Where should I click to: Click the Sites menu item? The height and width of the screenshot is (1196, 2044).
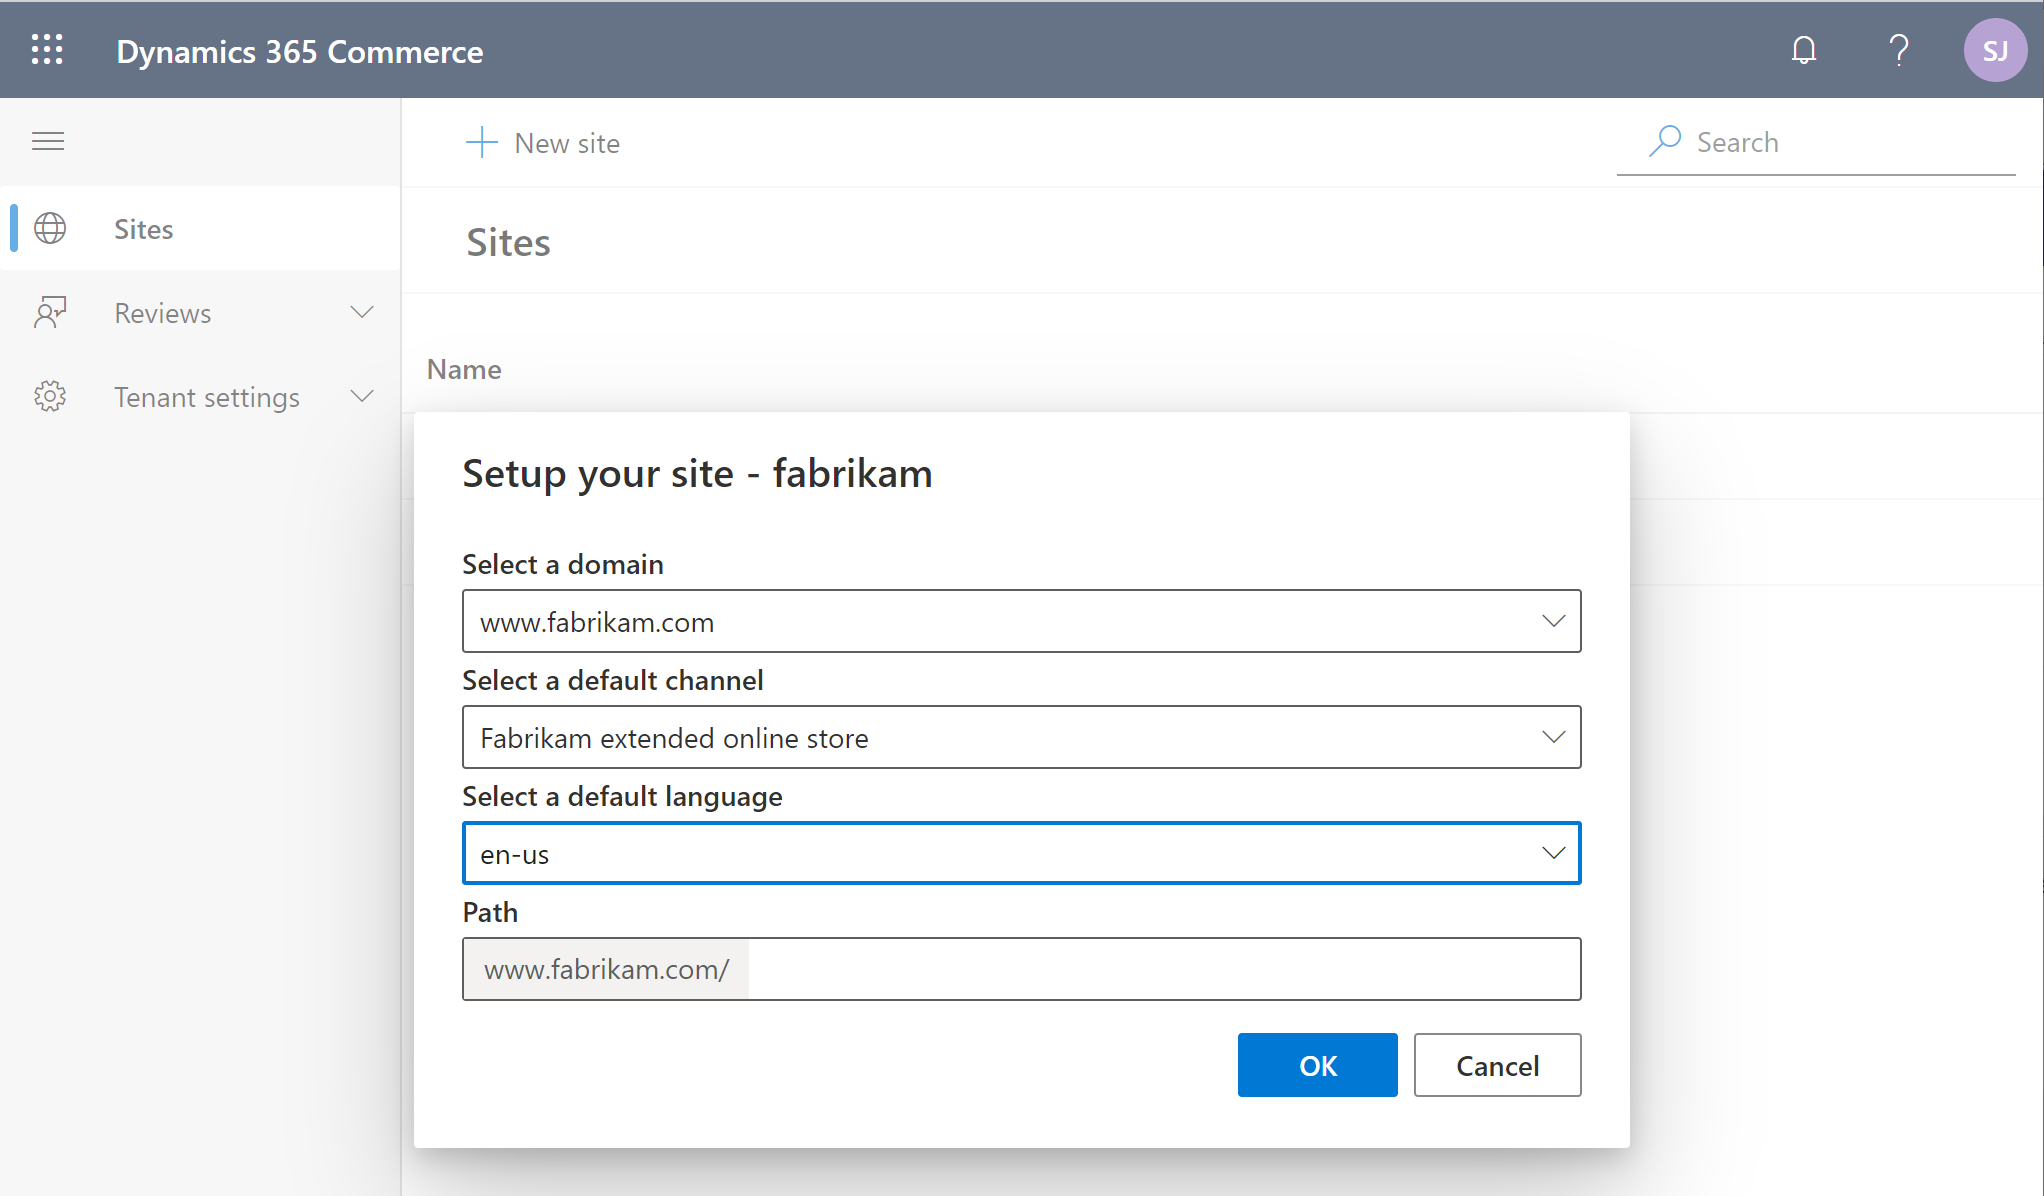pyautogui.click(x=142, y=228)
